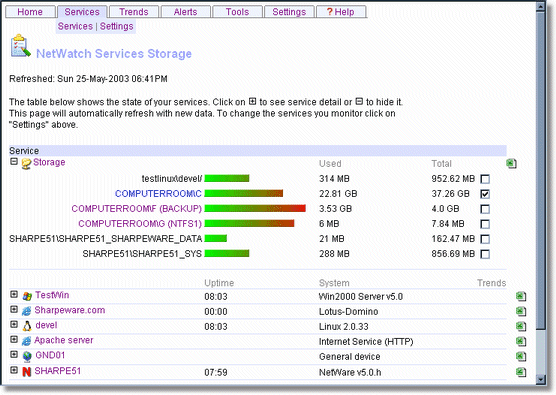Click the SHARPE51 NetWare N icon
556x395 pixels.
click(27, 372)
